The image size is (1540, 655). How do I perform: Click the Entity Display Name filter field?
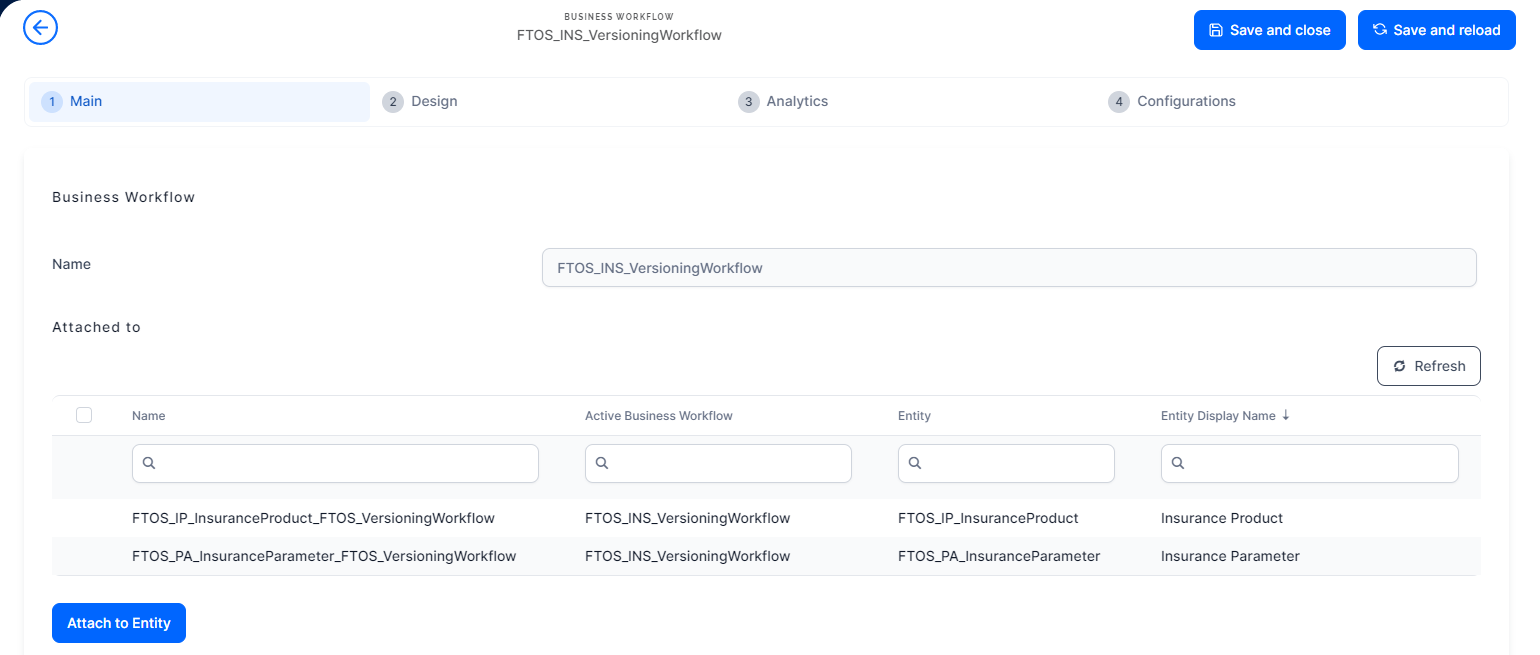[x=1318, y=463]
